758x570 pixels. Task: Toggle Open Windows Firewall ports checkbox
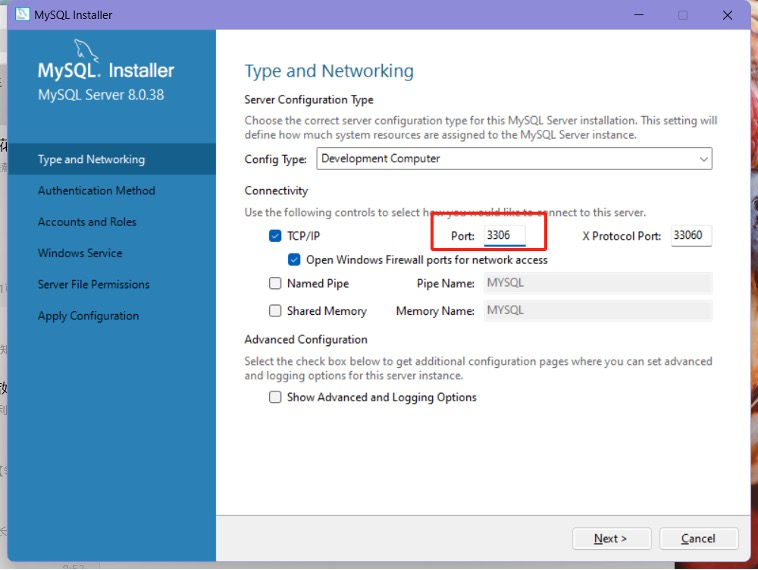(x=294, y=260)
